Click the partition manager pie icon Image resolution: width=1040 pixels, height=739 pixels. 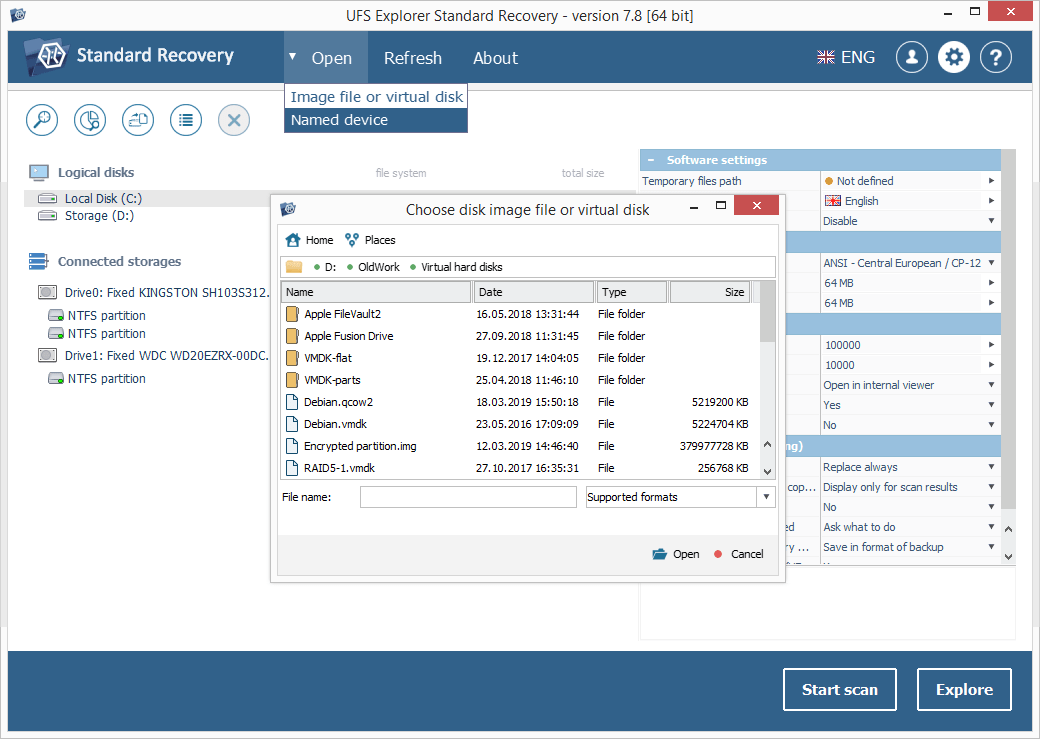click(90, 120)
